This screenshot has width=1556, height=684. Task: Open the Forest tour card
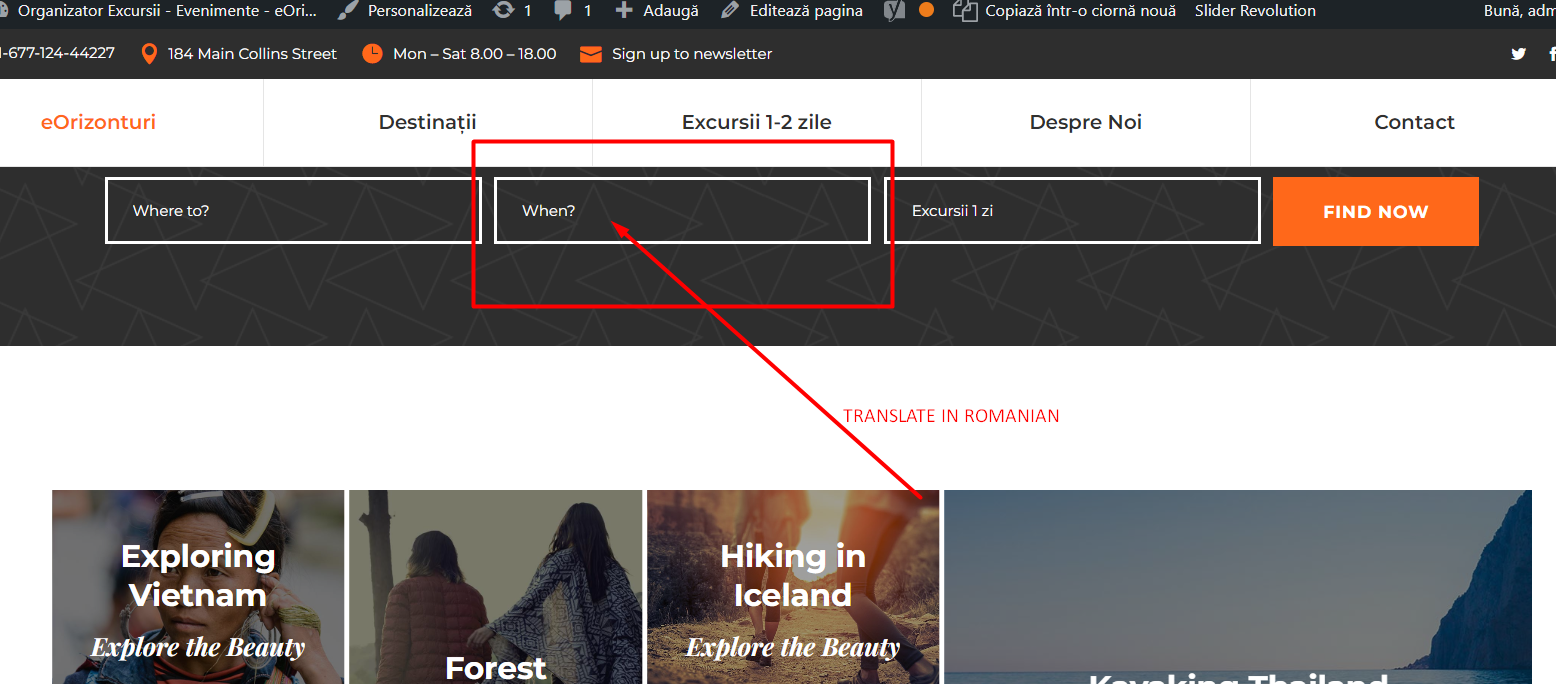coord(495,587)
